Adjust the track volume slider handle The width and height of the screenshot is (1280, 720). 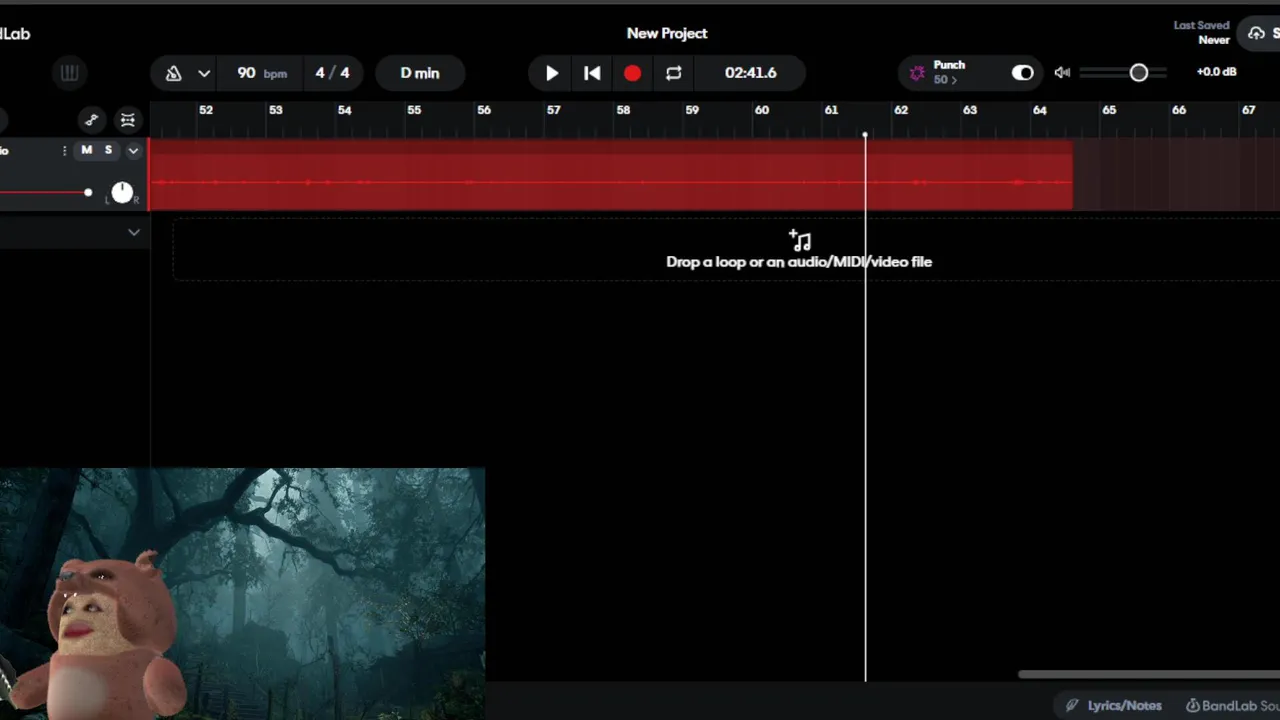point(88,192)
